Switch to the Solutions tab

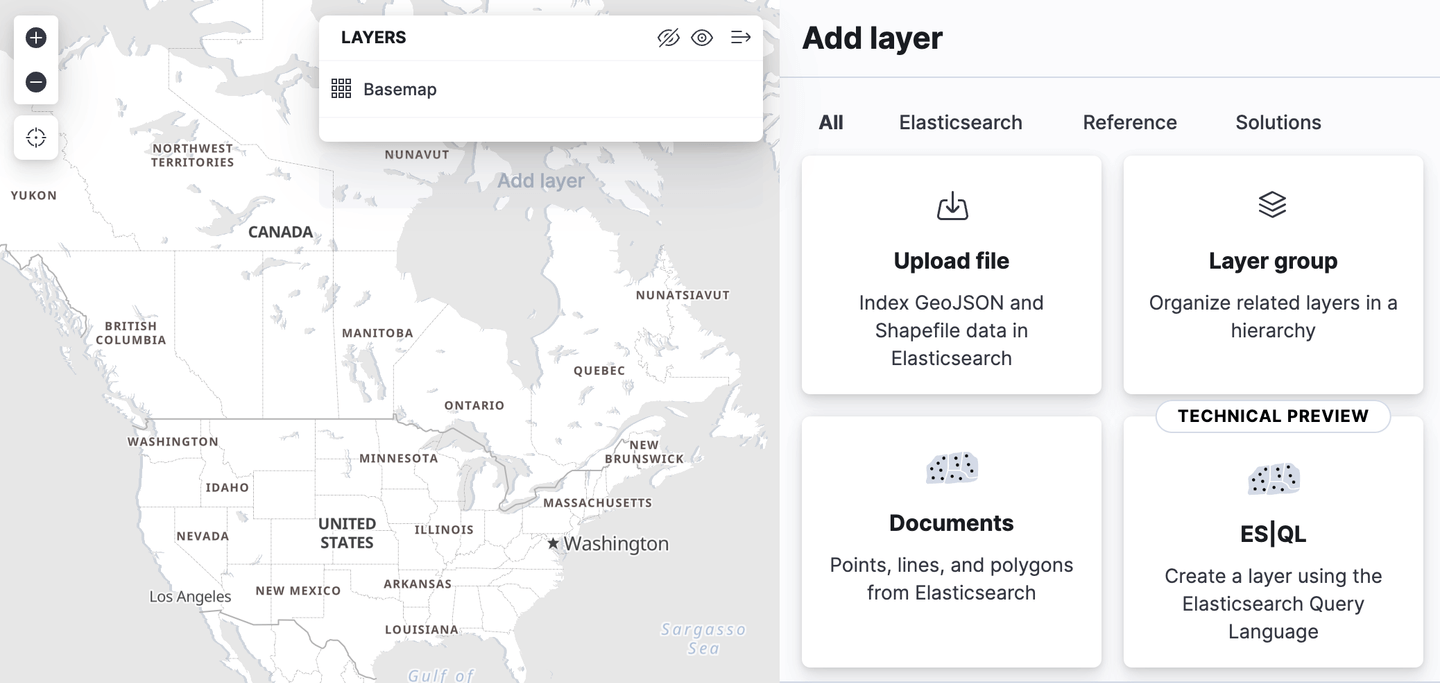(x=1277, y=122)
